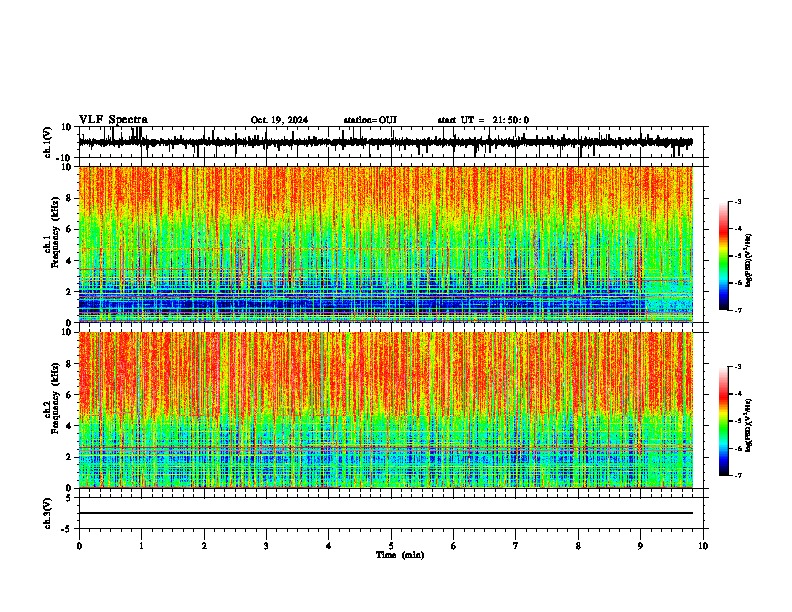Click the ch.2 log(PSD) color scale caption
Screen dimensions: 792x612
point(748,425)
